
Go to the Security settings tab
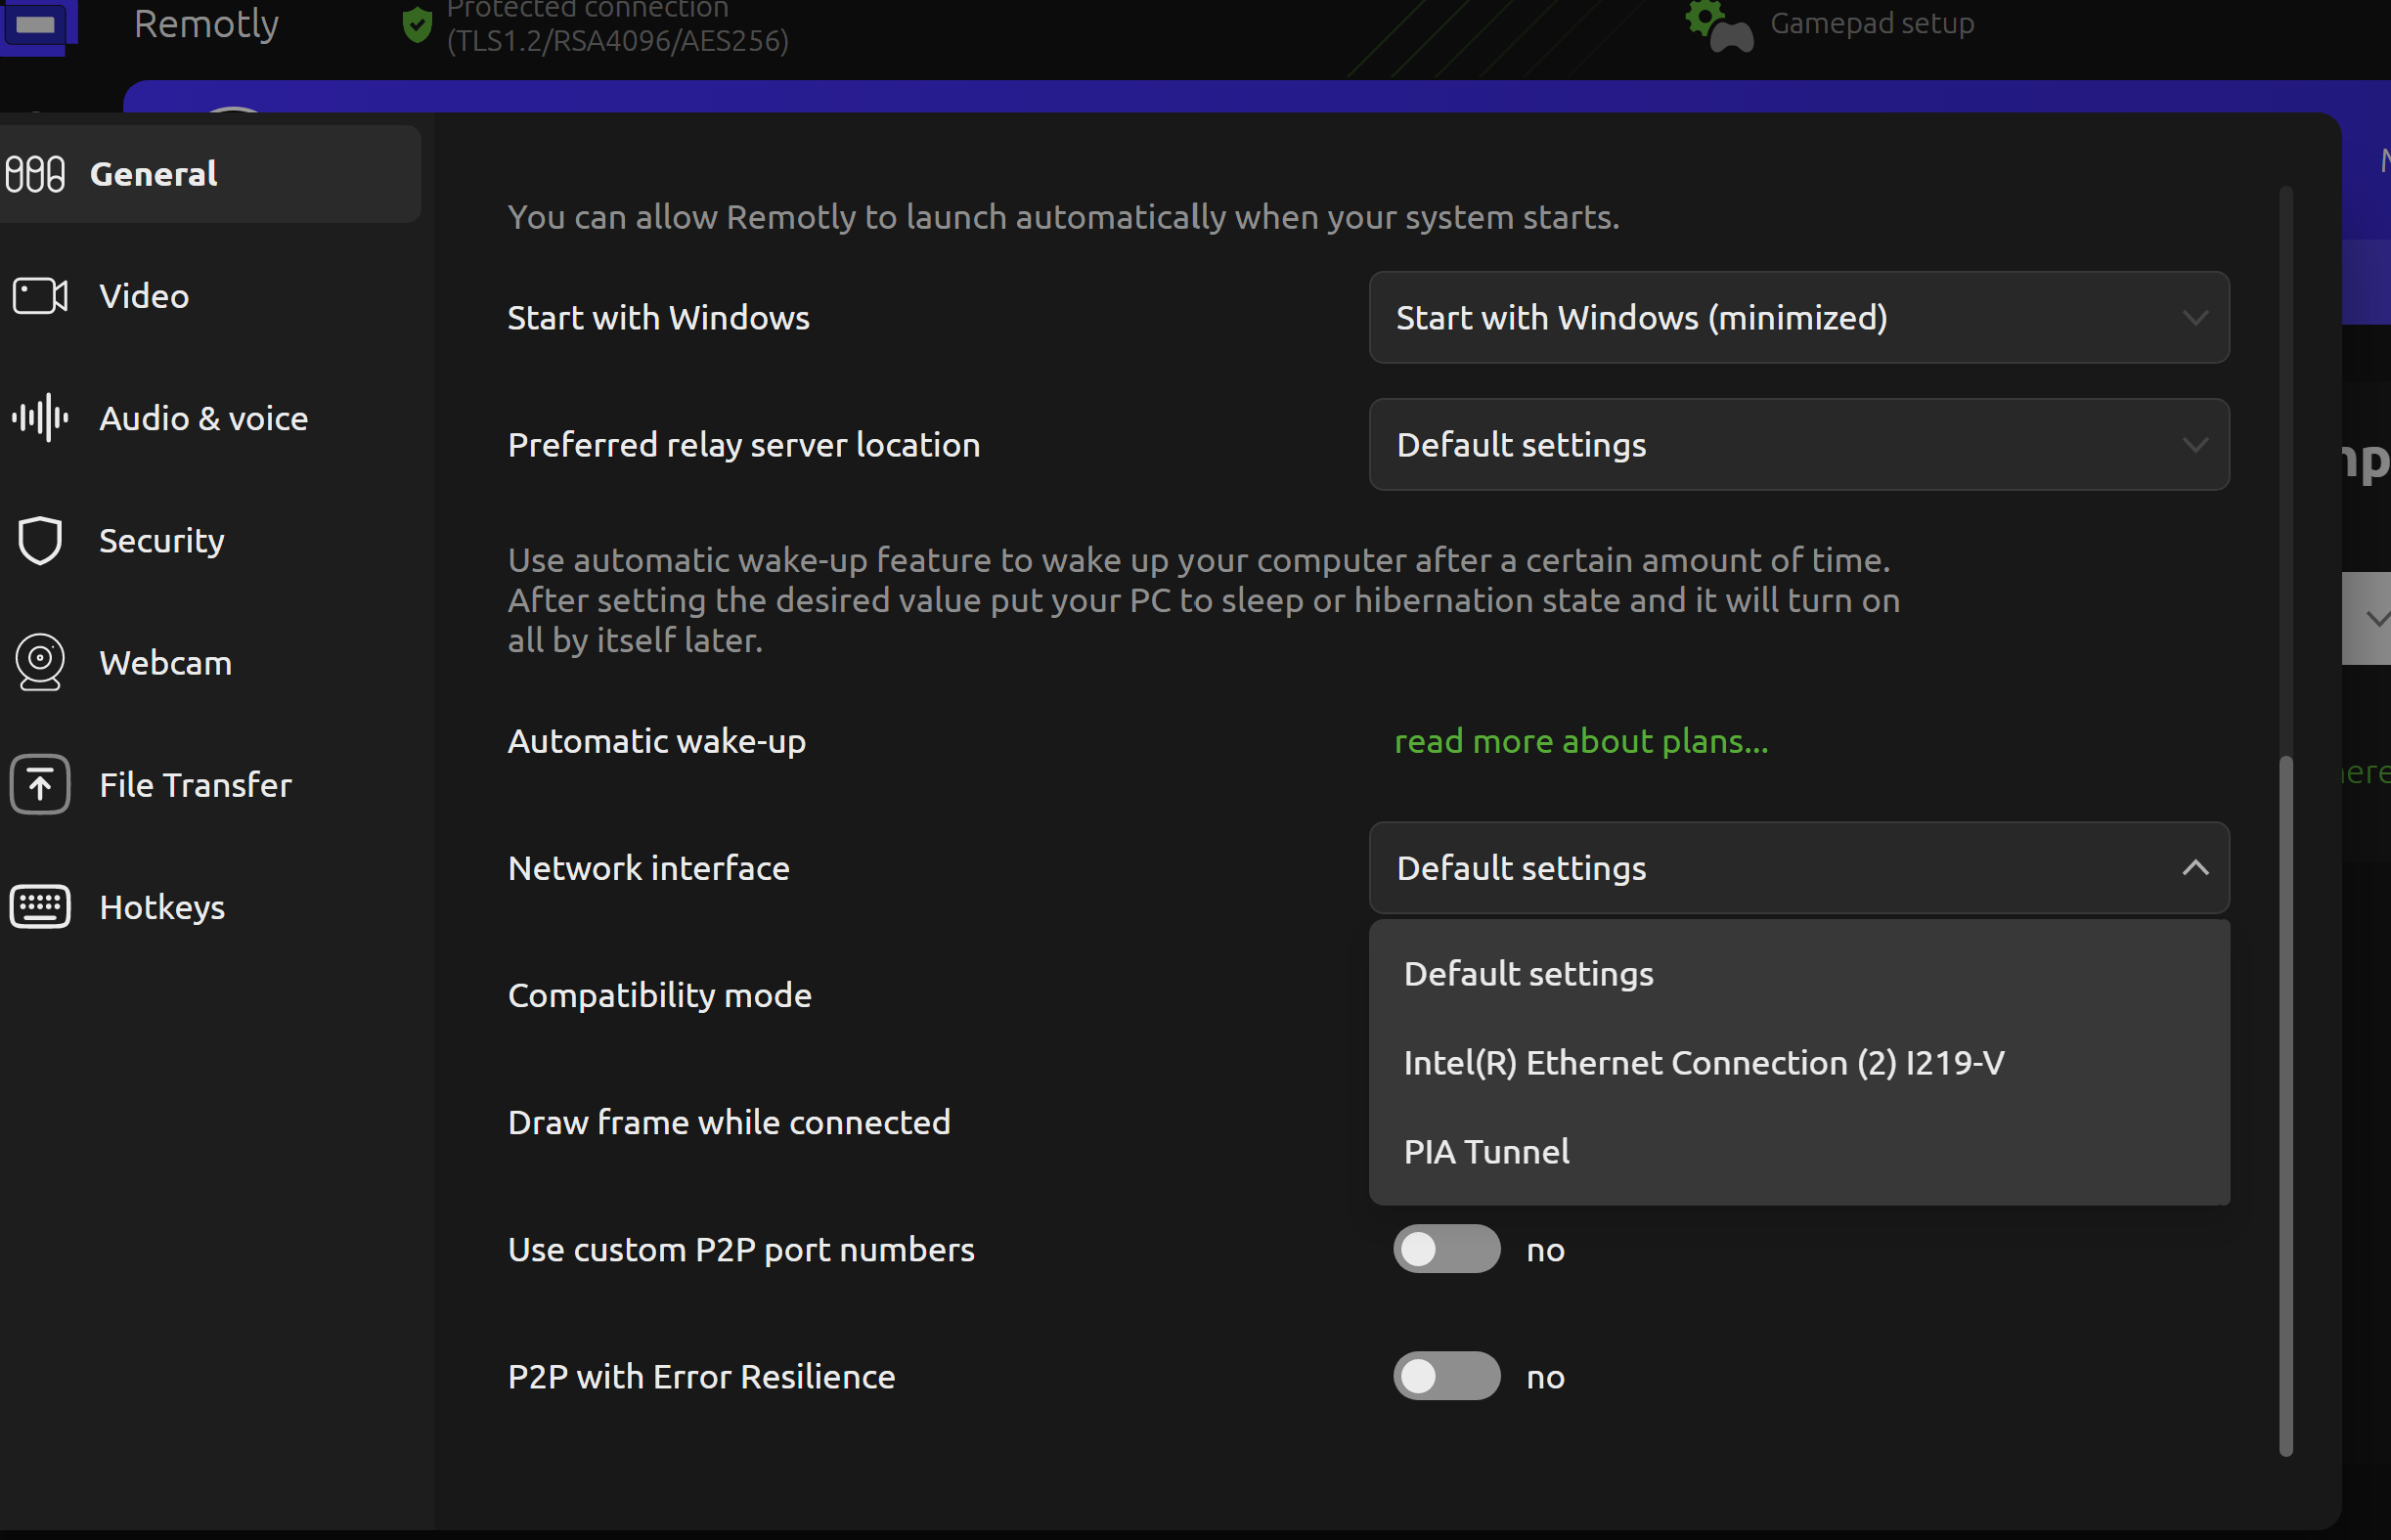click(210, 540)
